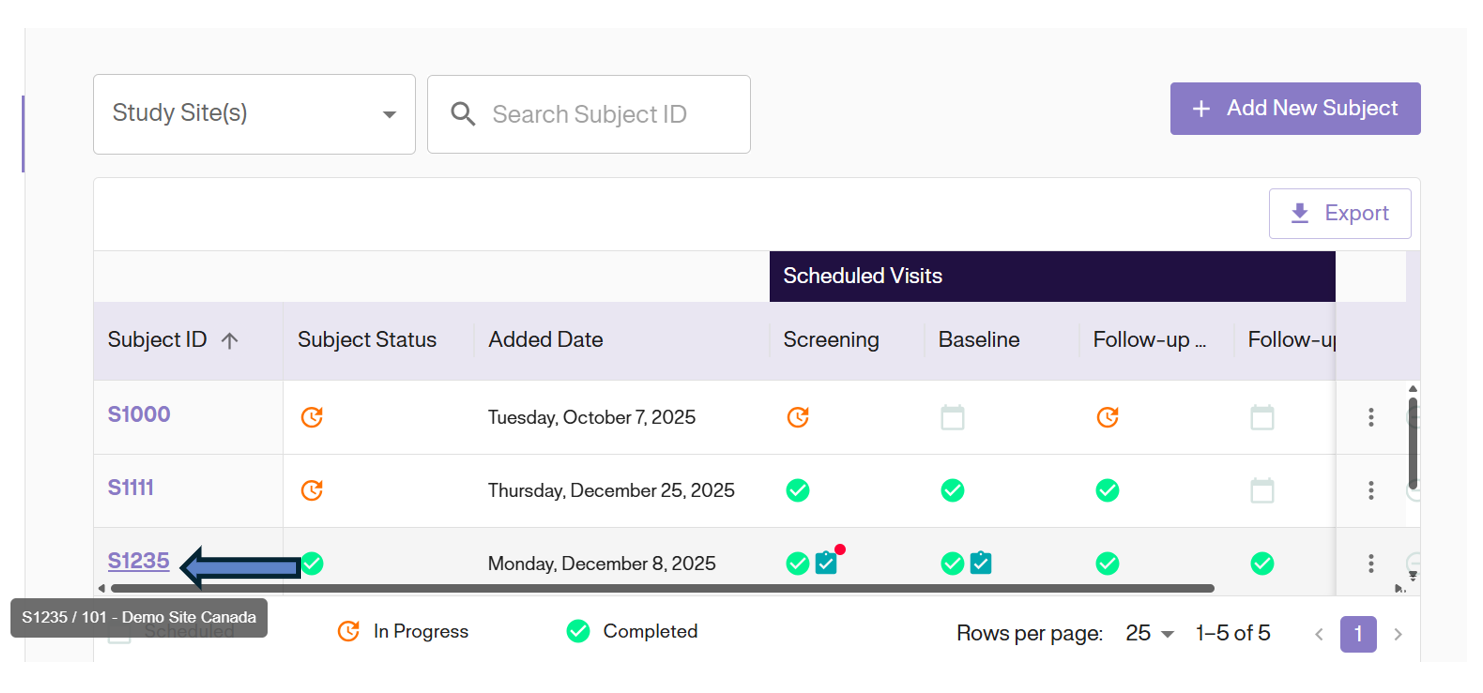Open the Study Site(s) dropdown
Image resolution: width=1483 pixels, height=693 pixels.
254,114
